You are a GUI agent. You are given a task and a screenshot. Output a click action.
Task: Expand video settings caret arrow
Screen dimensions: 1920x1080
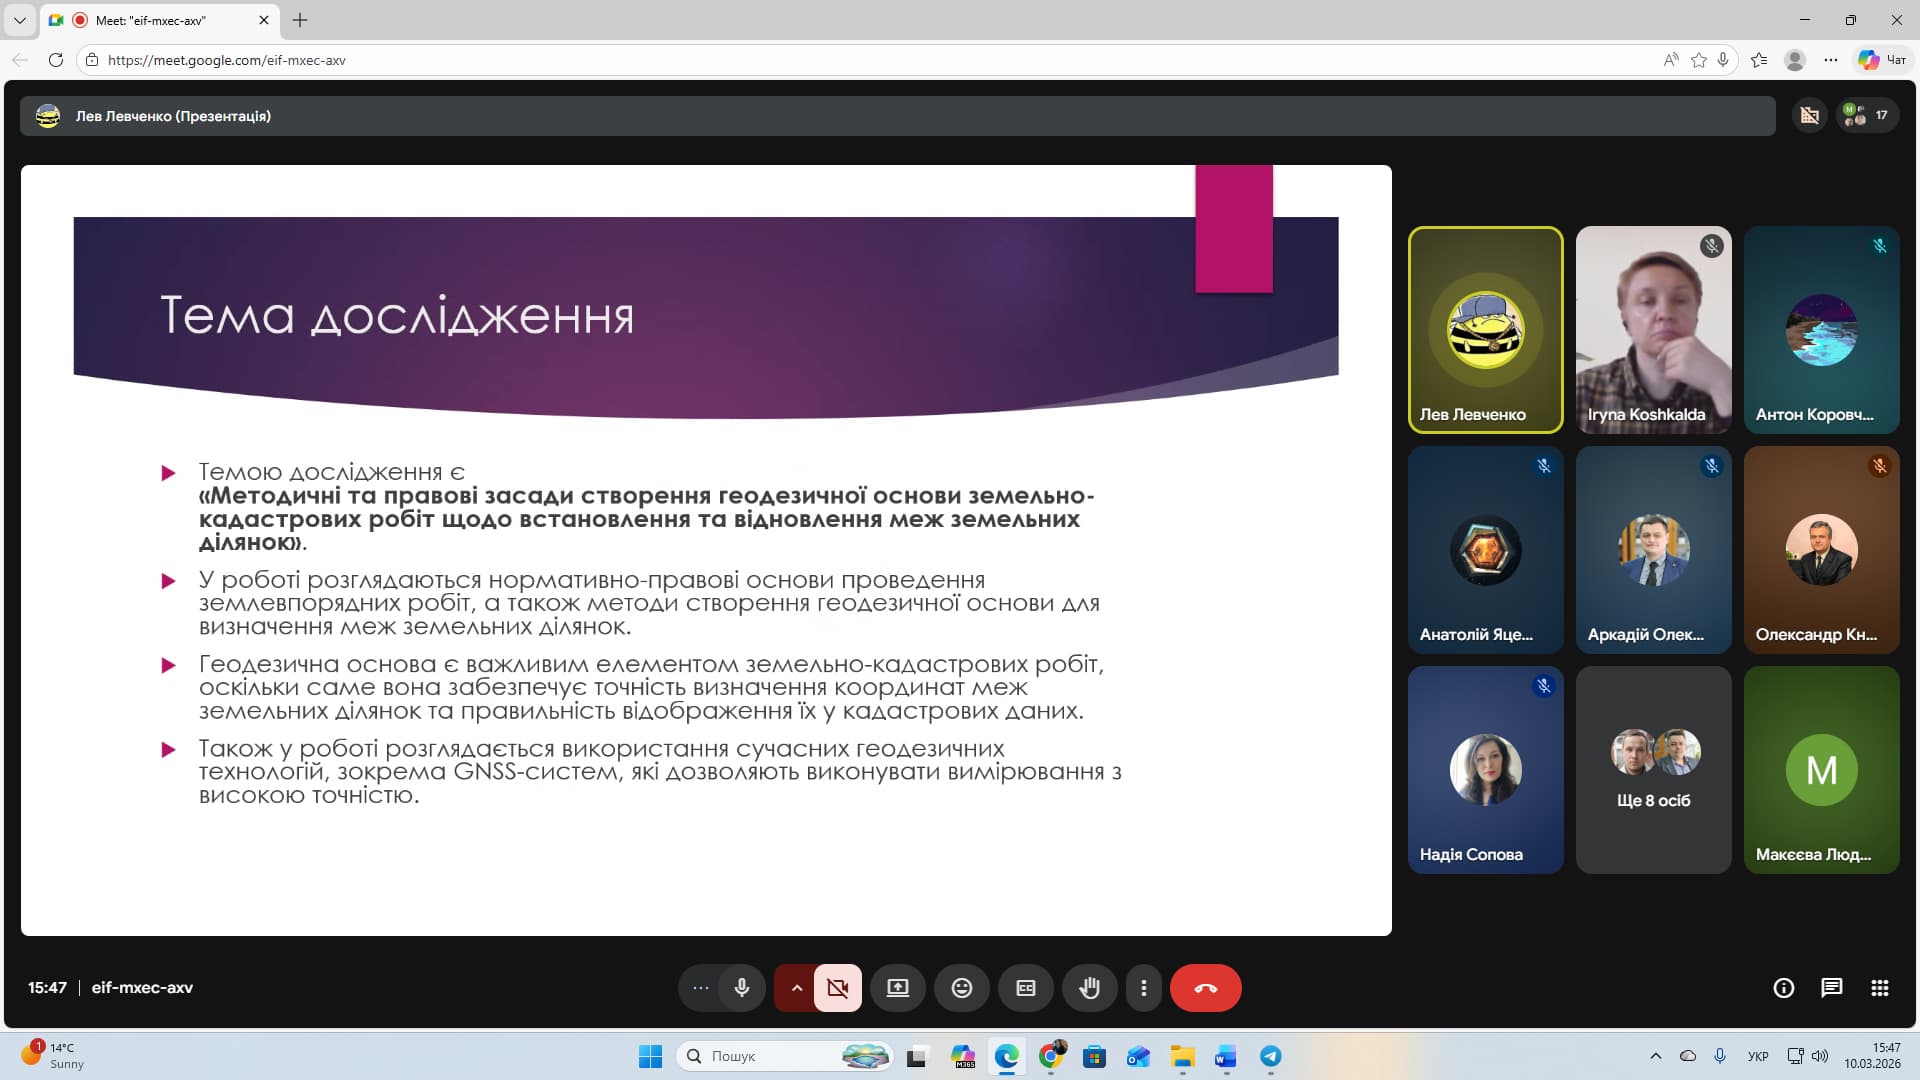point(796,988)
